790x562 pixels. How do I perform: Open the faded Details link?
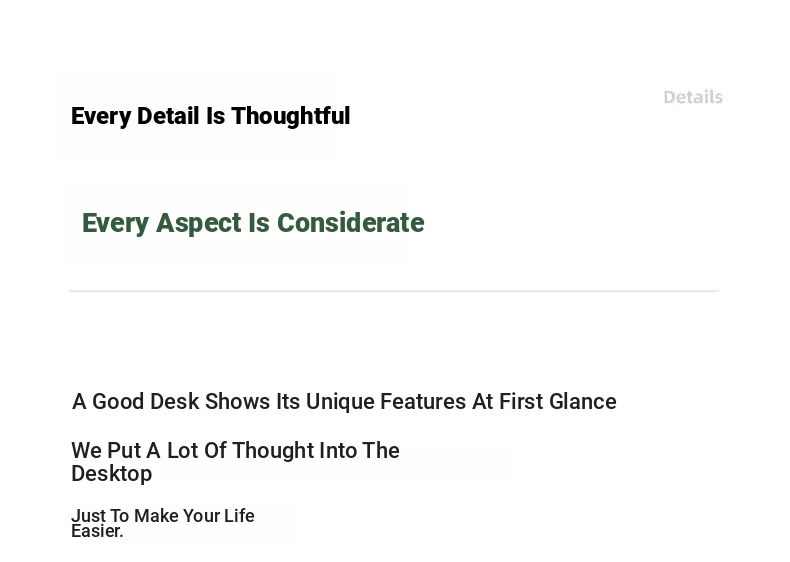[693, 97]
